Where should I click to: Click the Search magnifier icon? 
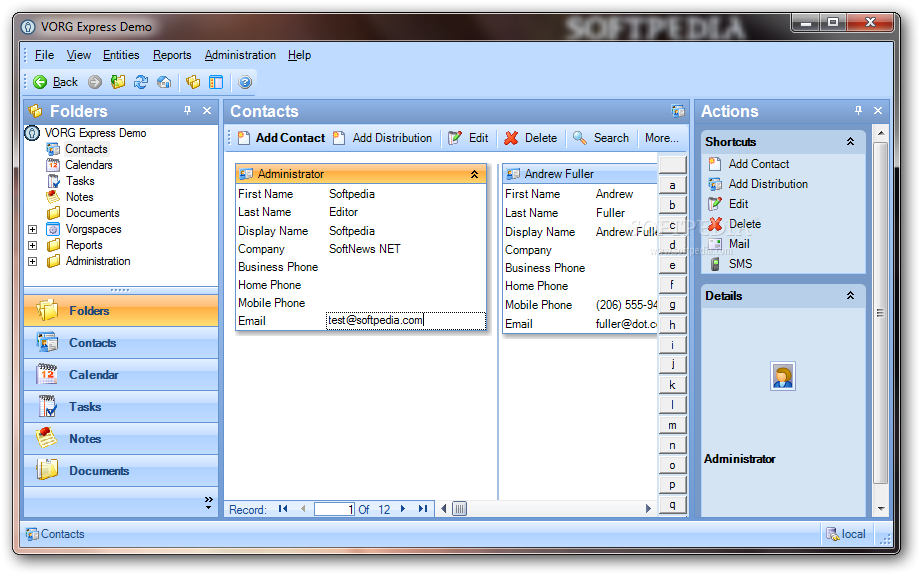(x=580, y=138)
